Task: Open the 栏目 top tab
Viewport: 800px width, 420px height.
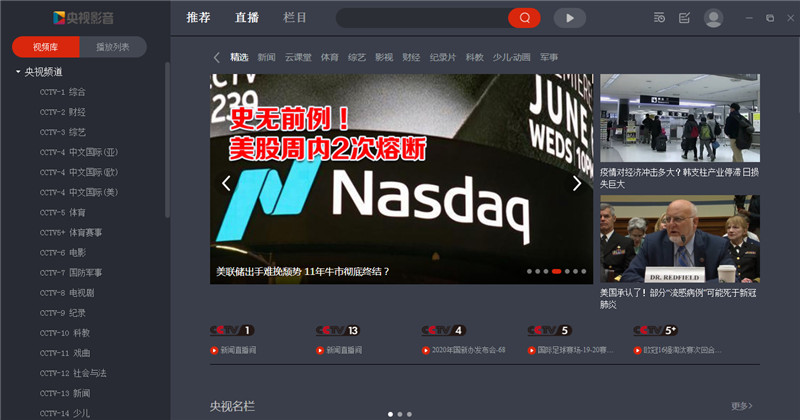Action: tap(295, 18)
